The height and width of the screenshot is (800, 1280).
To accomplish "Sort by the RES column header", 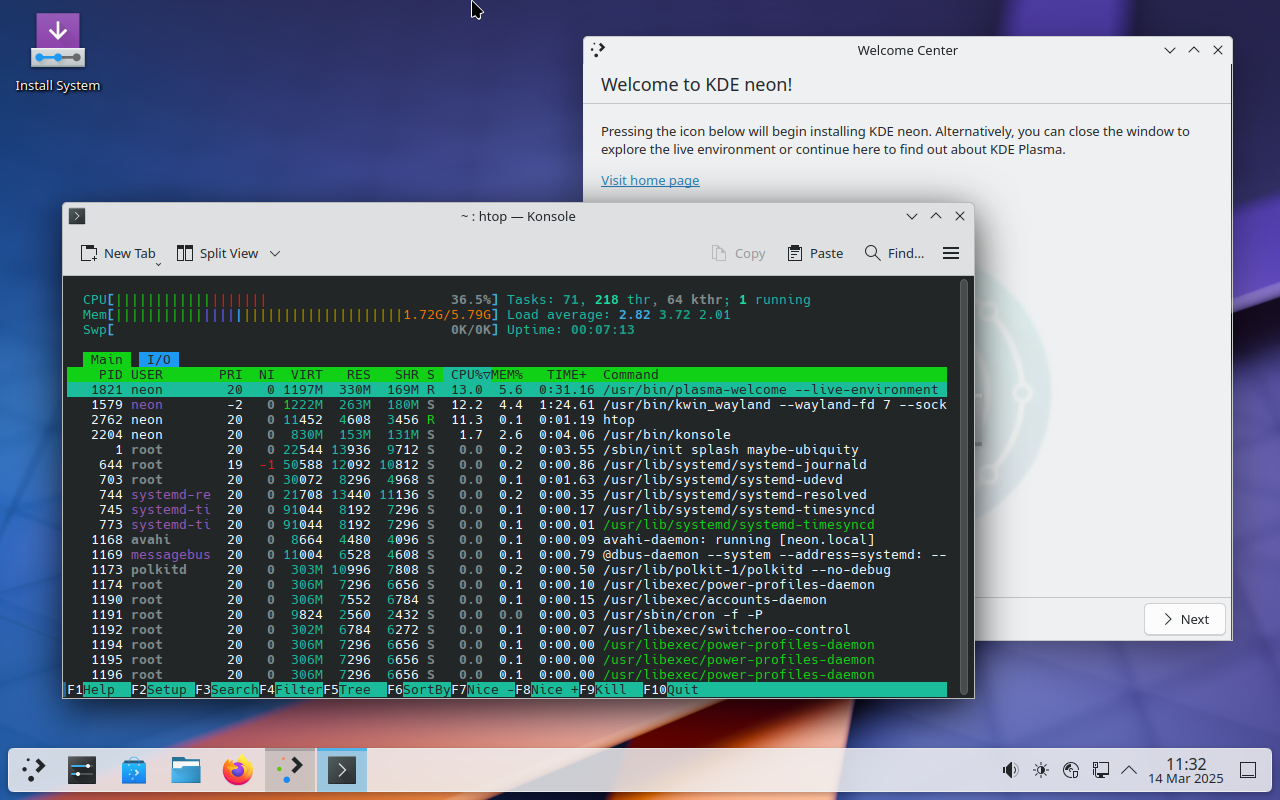I will (x=358, y=374).
